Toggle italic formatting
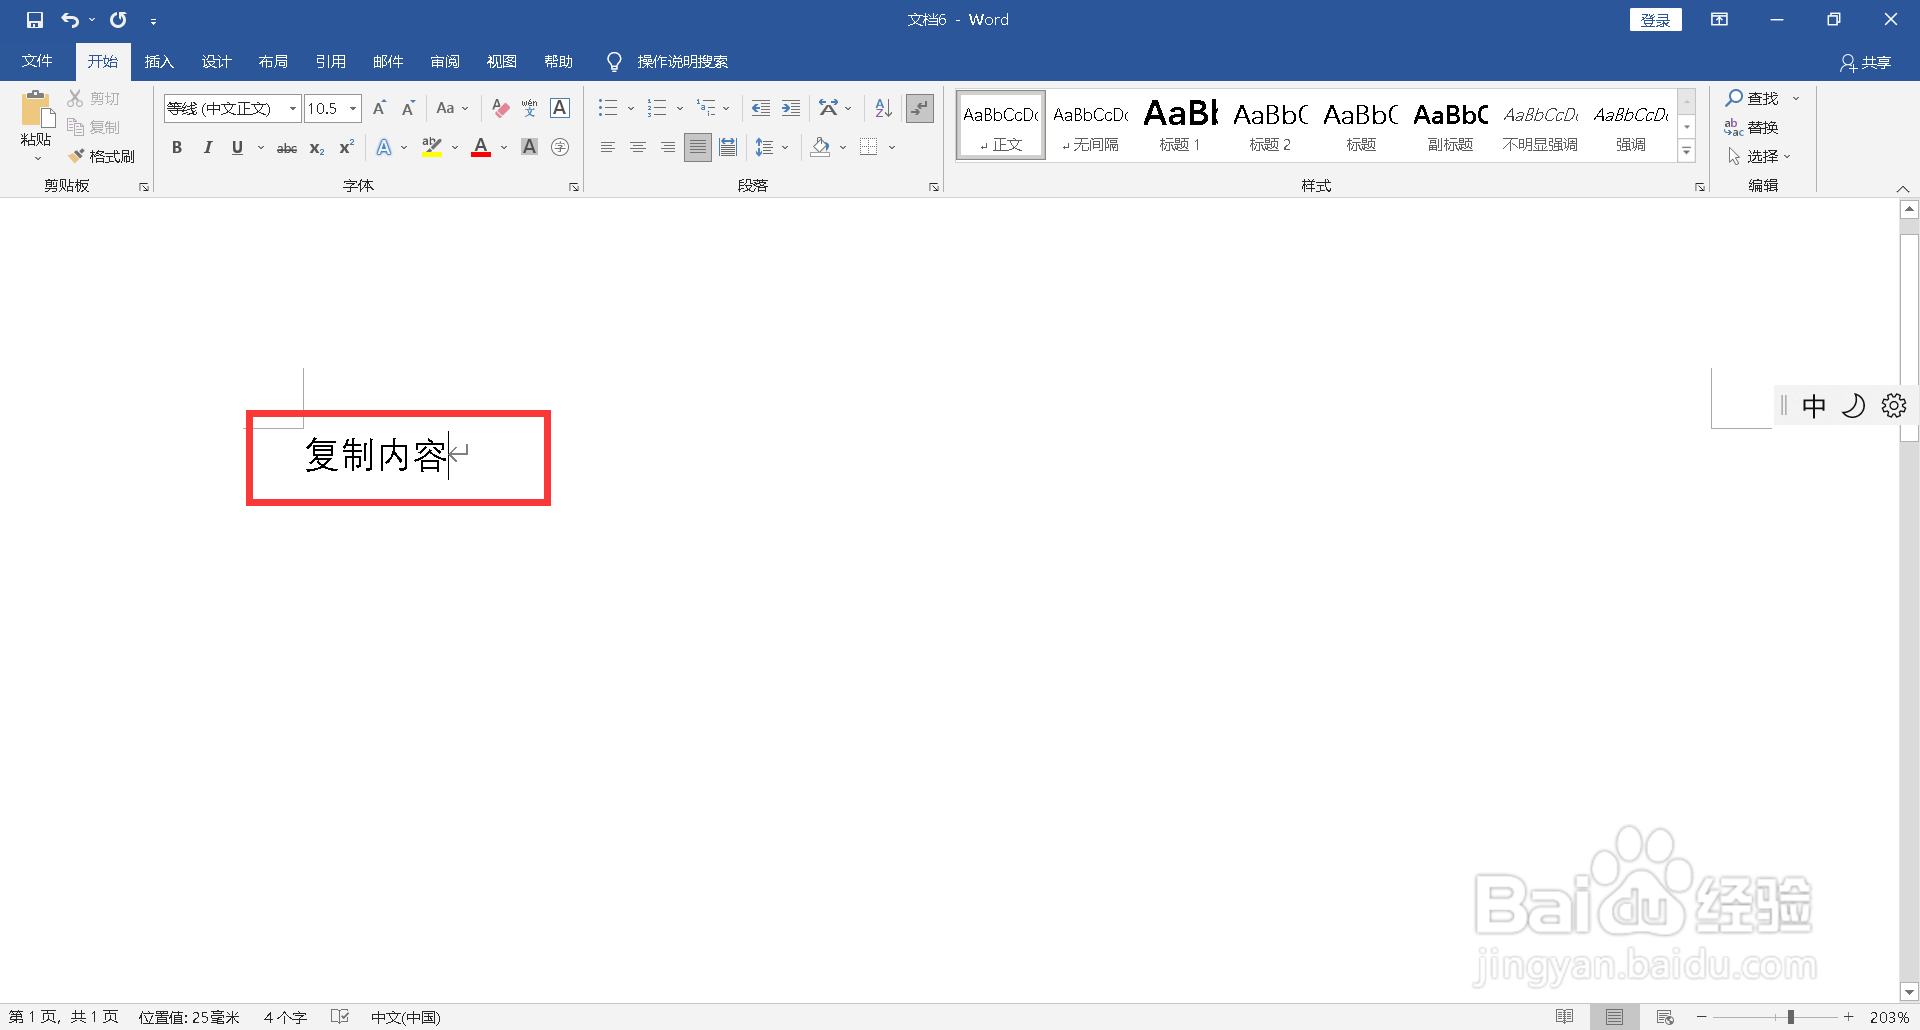Image resolution: width=1920 pixels, height=1030 pixels. tap(207, 148)
